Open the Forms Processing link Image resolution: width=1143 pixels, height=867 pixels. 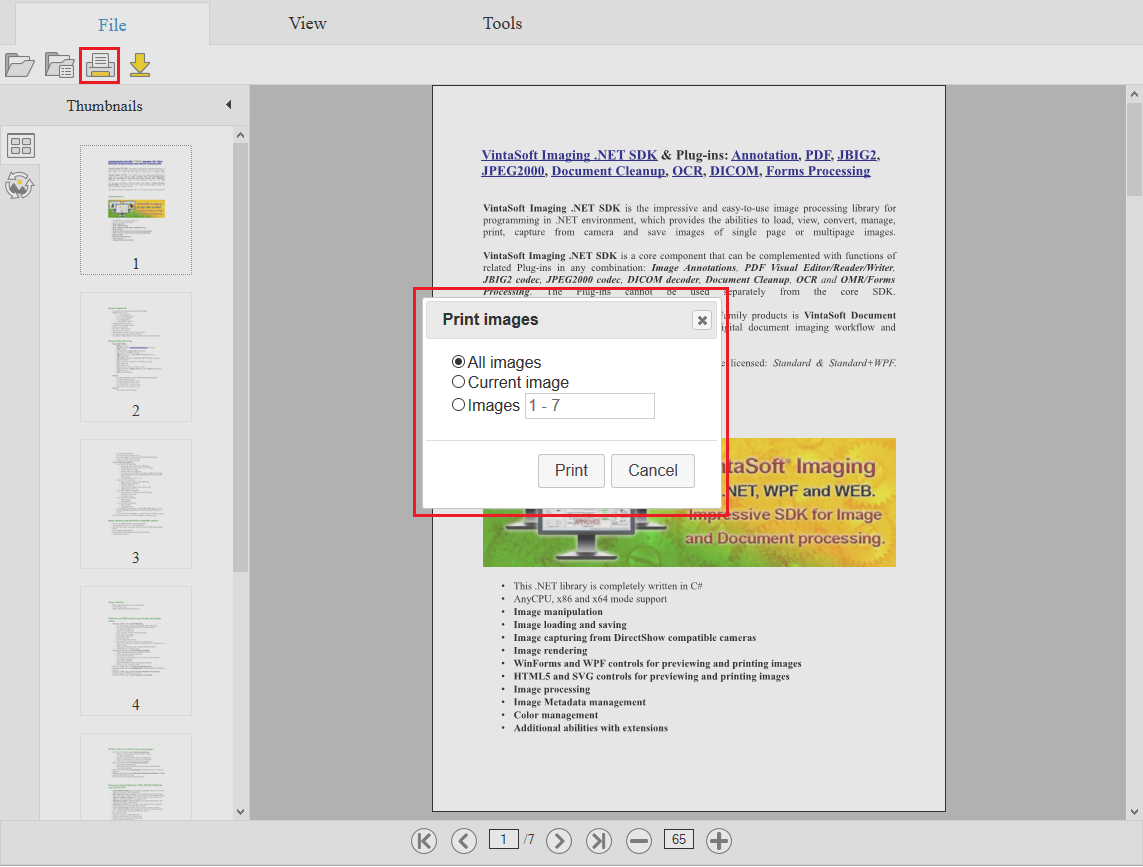pos(818,171)
